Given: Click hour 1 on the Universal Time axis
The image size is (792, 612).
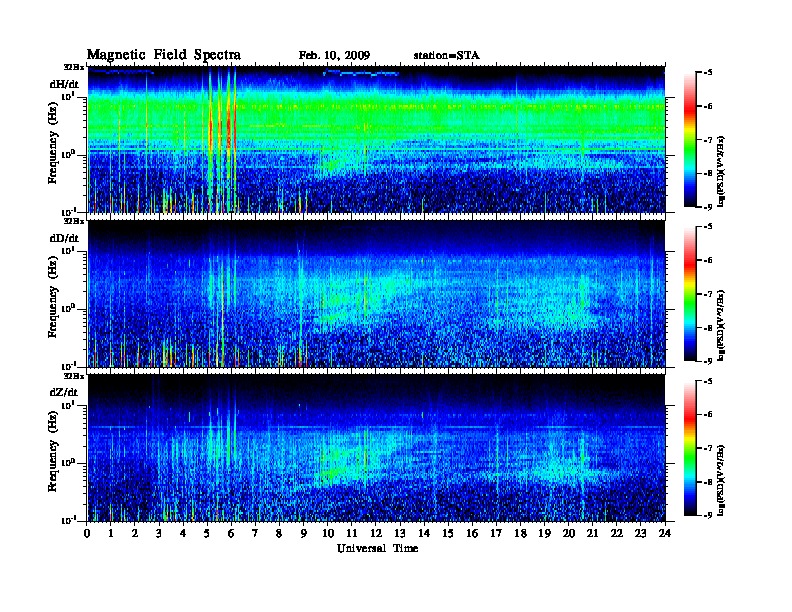Looking at the screenshot, I should click(111, 533).
